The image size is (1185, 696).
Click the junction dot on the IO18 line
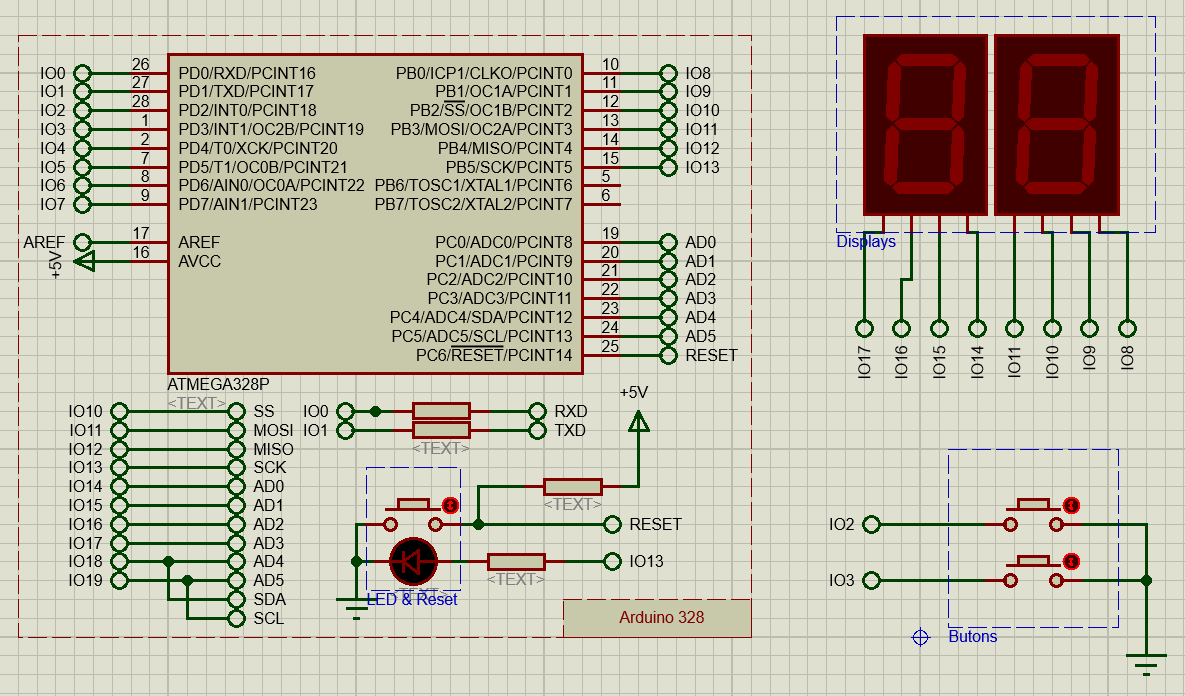[x=169, y=561]
